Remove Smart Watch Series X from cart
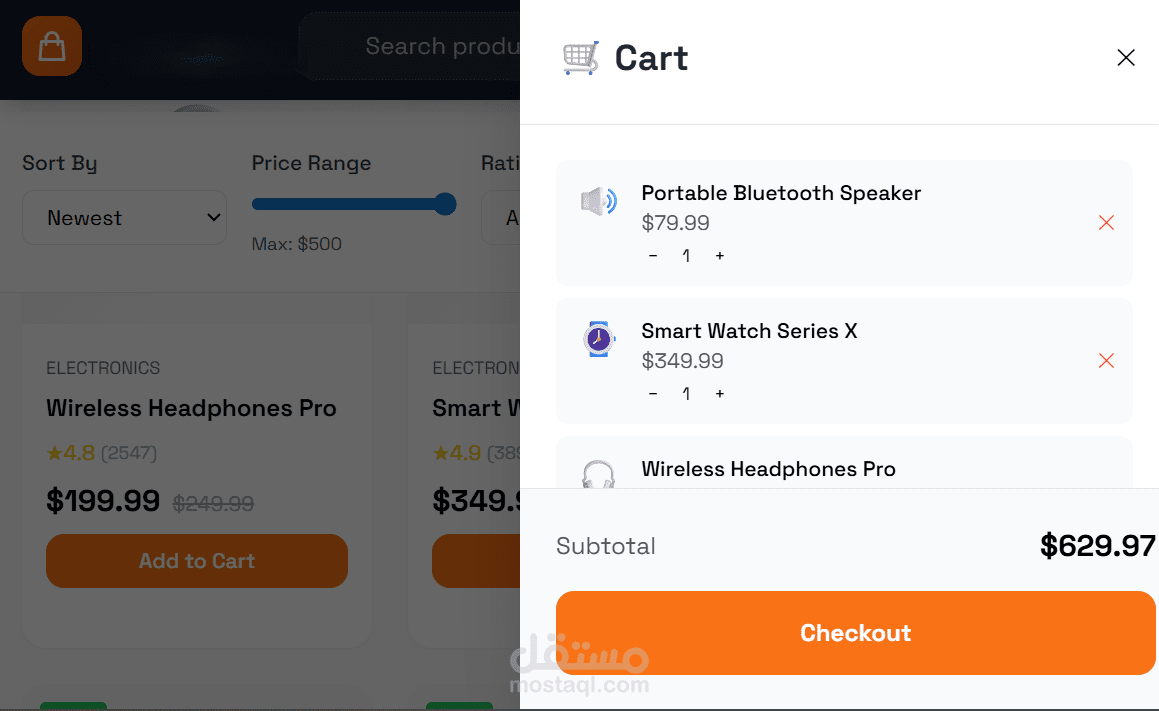Viewport: 1159px width, 711px height. pyautogui.click(x=1106, y=361)
